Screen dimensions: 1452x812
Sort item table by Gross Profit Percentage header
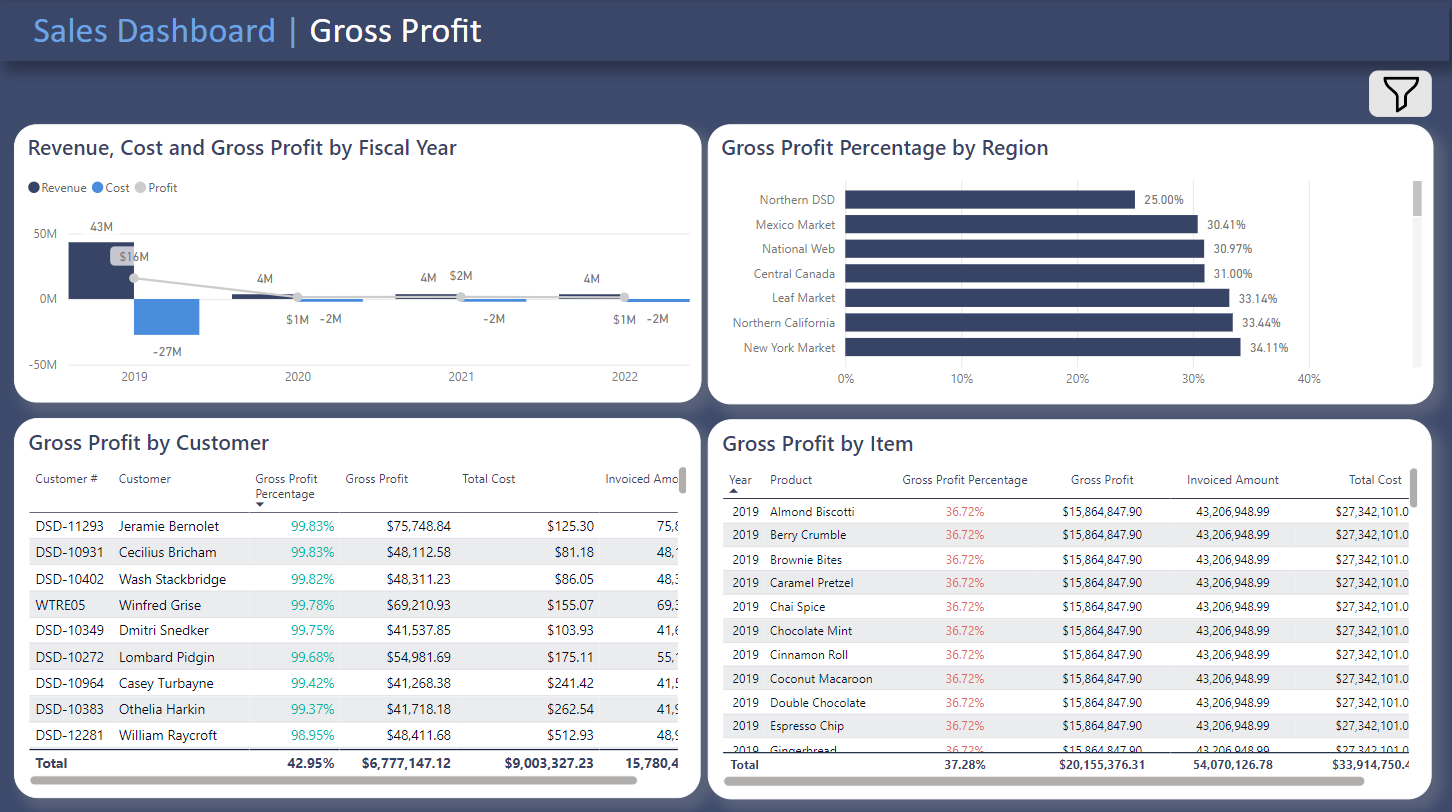(965, 480)
